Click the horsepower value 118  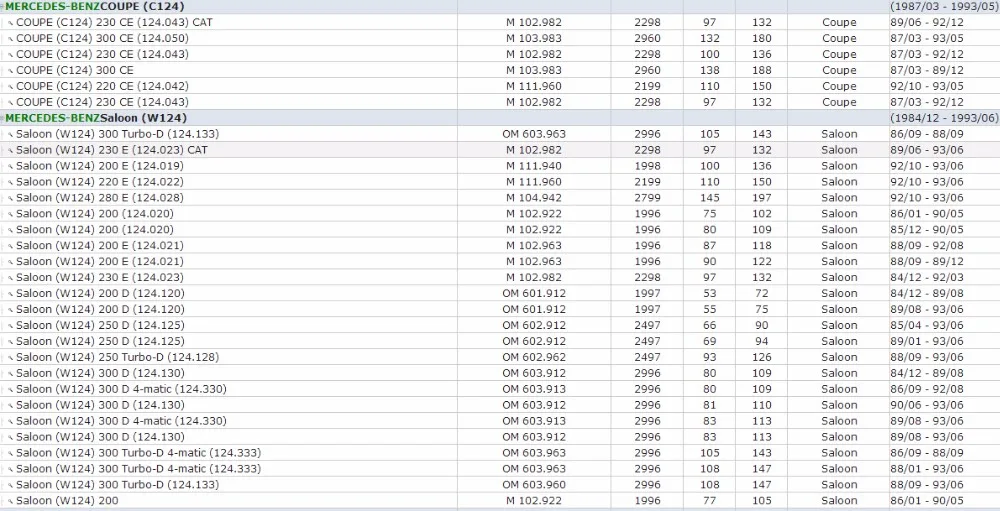click(x=761, y=246)
